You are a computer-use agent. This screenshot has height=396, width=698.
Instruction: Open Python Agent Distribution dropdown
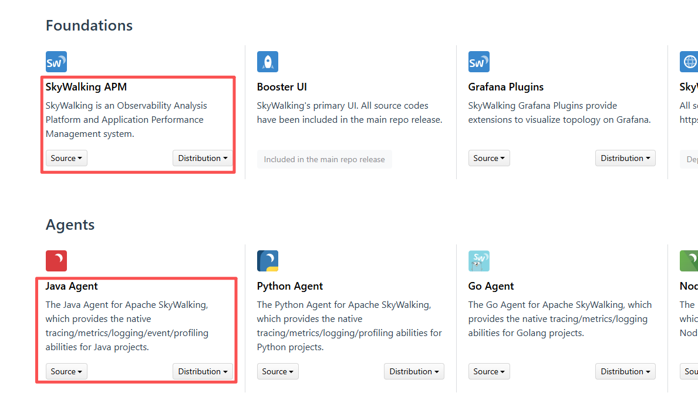coord(414,371)
